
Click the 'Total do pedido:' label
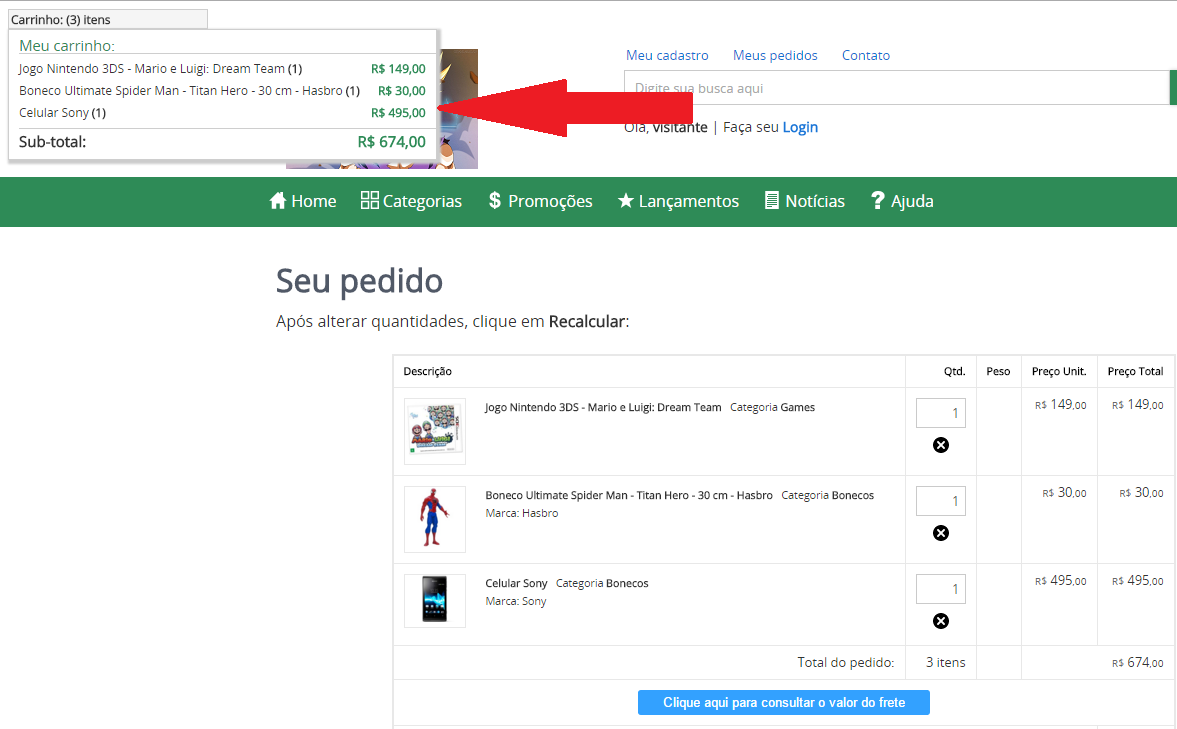846,662
